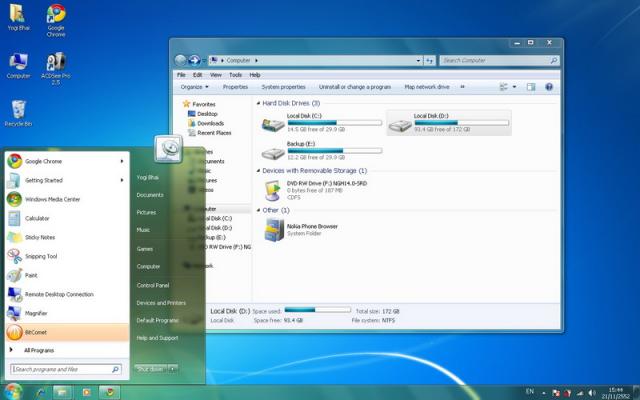Click the Shut down button
The image size is (640, 400).
click(151, 369)
